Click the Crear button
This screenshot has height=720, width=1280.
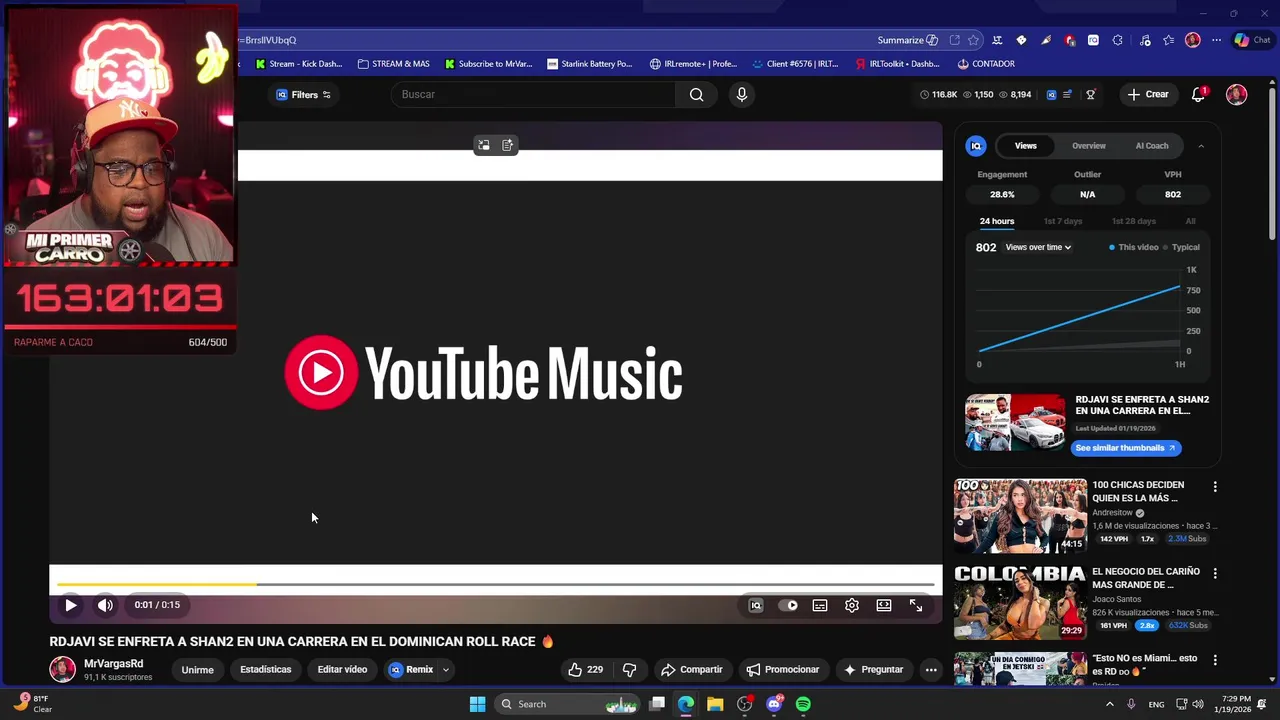[1147, 94]
